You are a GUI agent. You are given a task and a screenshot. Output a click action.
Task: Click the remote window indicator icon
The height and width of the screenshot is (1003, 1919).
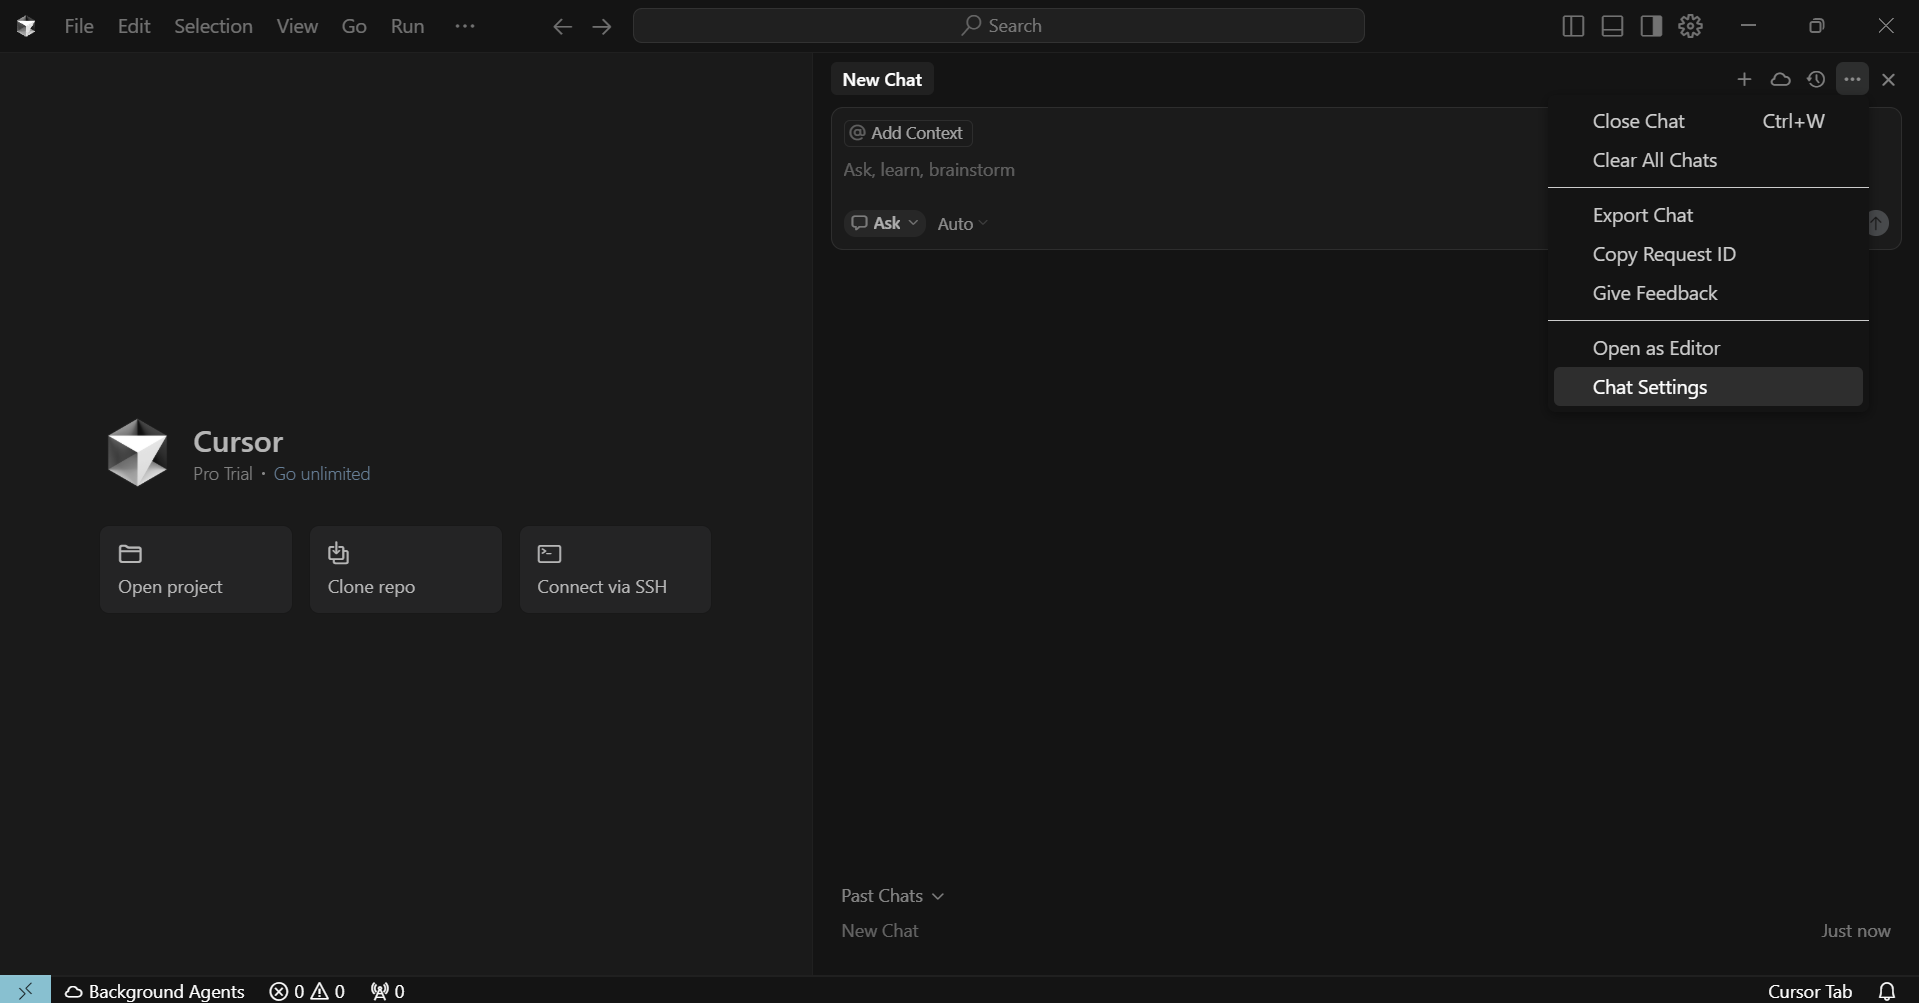(x=25, y=990)
